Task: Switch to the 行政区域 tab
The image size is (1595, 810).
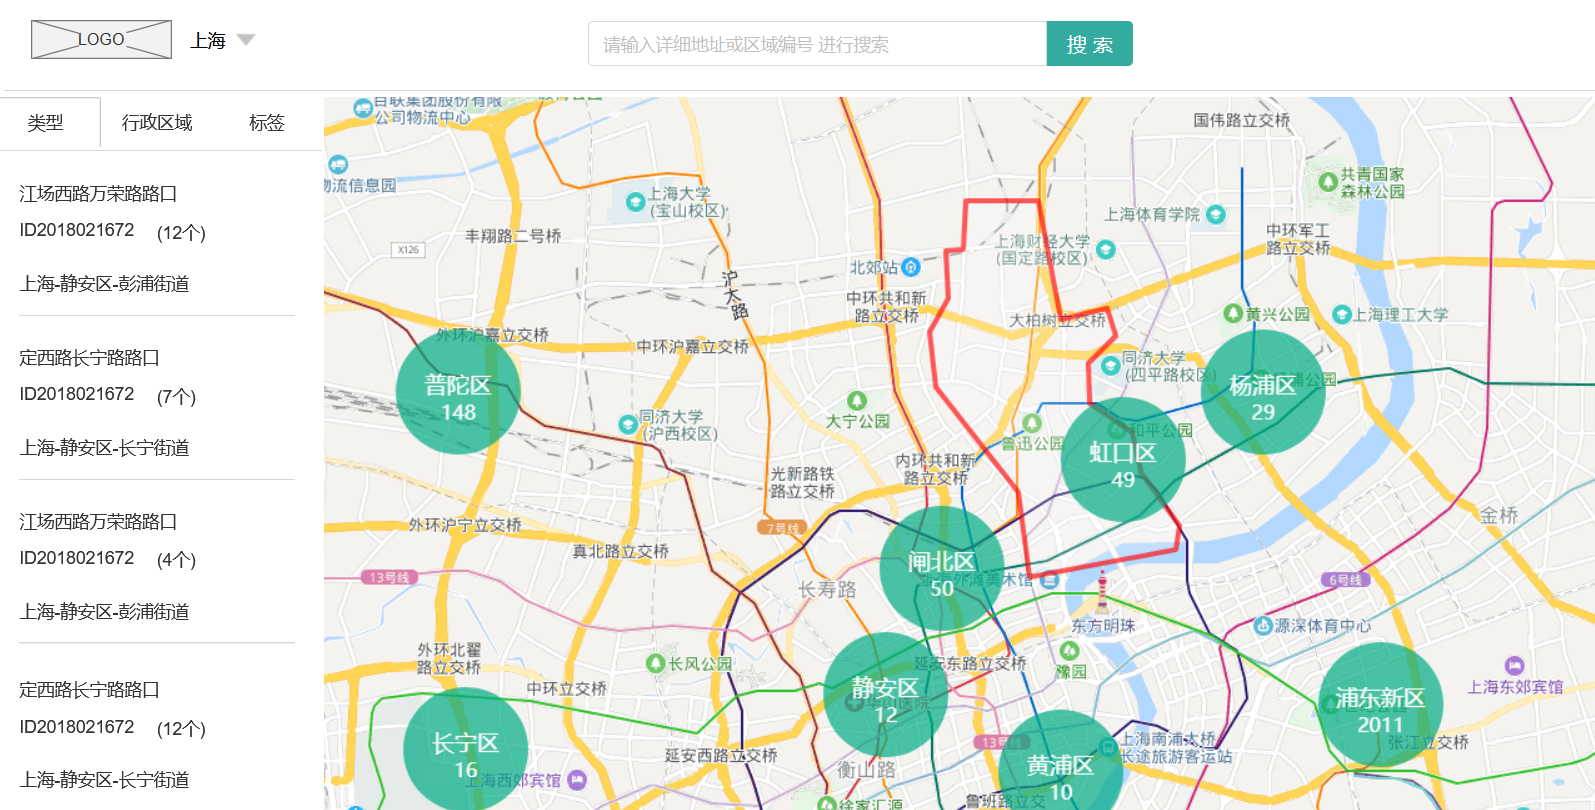Action: click(x=157, y=123)
